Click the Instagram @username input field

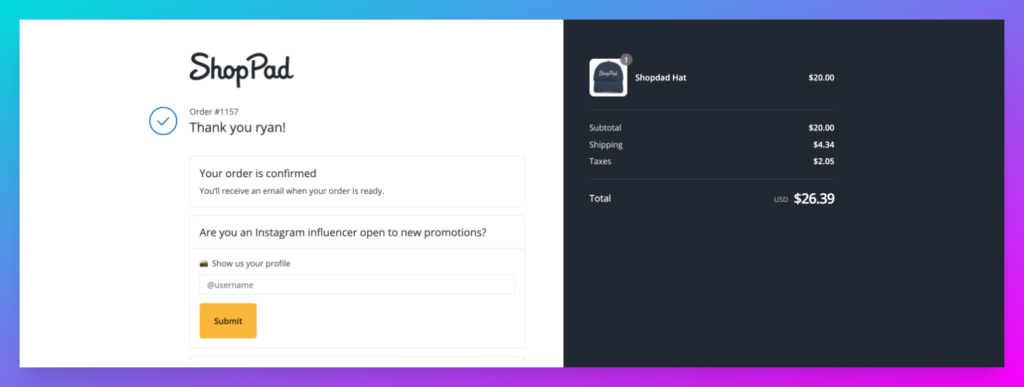pyautogui.click(x=357, y=285)
